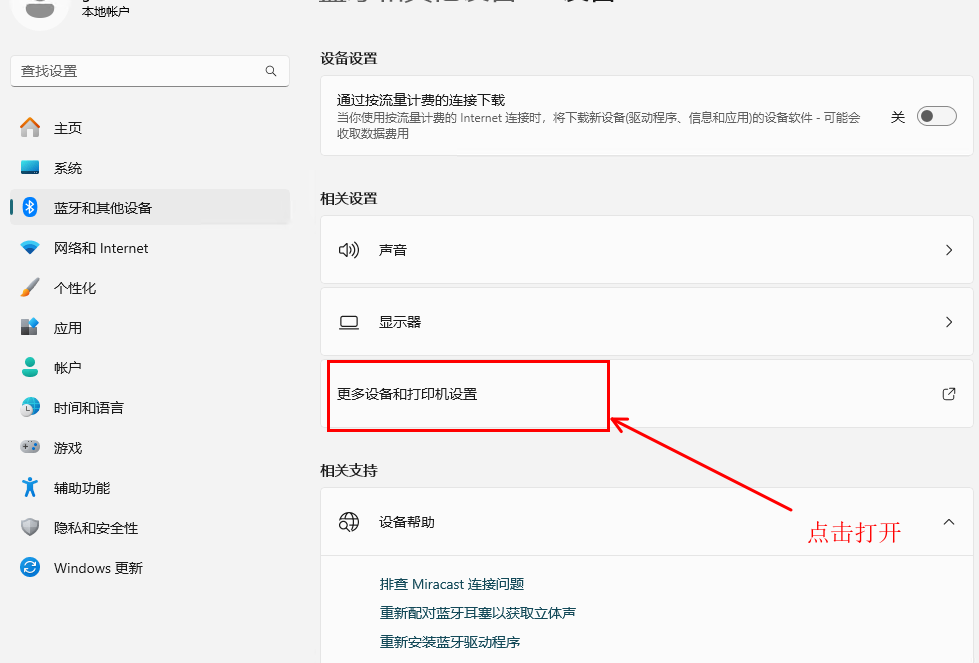The width and height of the screenshot is (979, 663).
Task: Open Personalization (个性化) paintbrush icon
Action: pyautogui.click(x=30, y=288)
